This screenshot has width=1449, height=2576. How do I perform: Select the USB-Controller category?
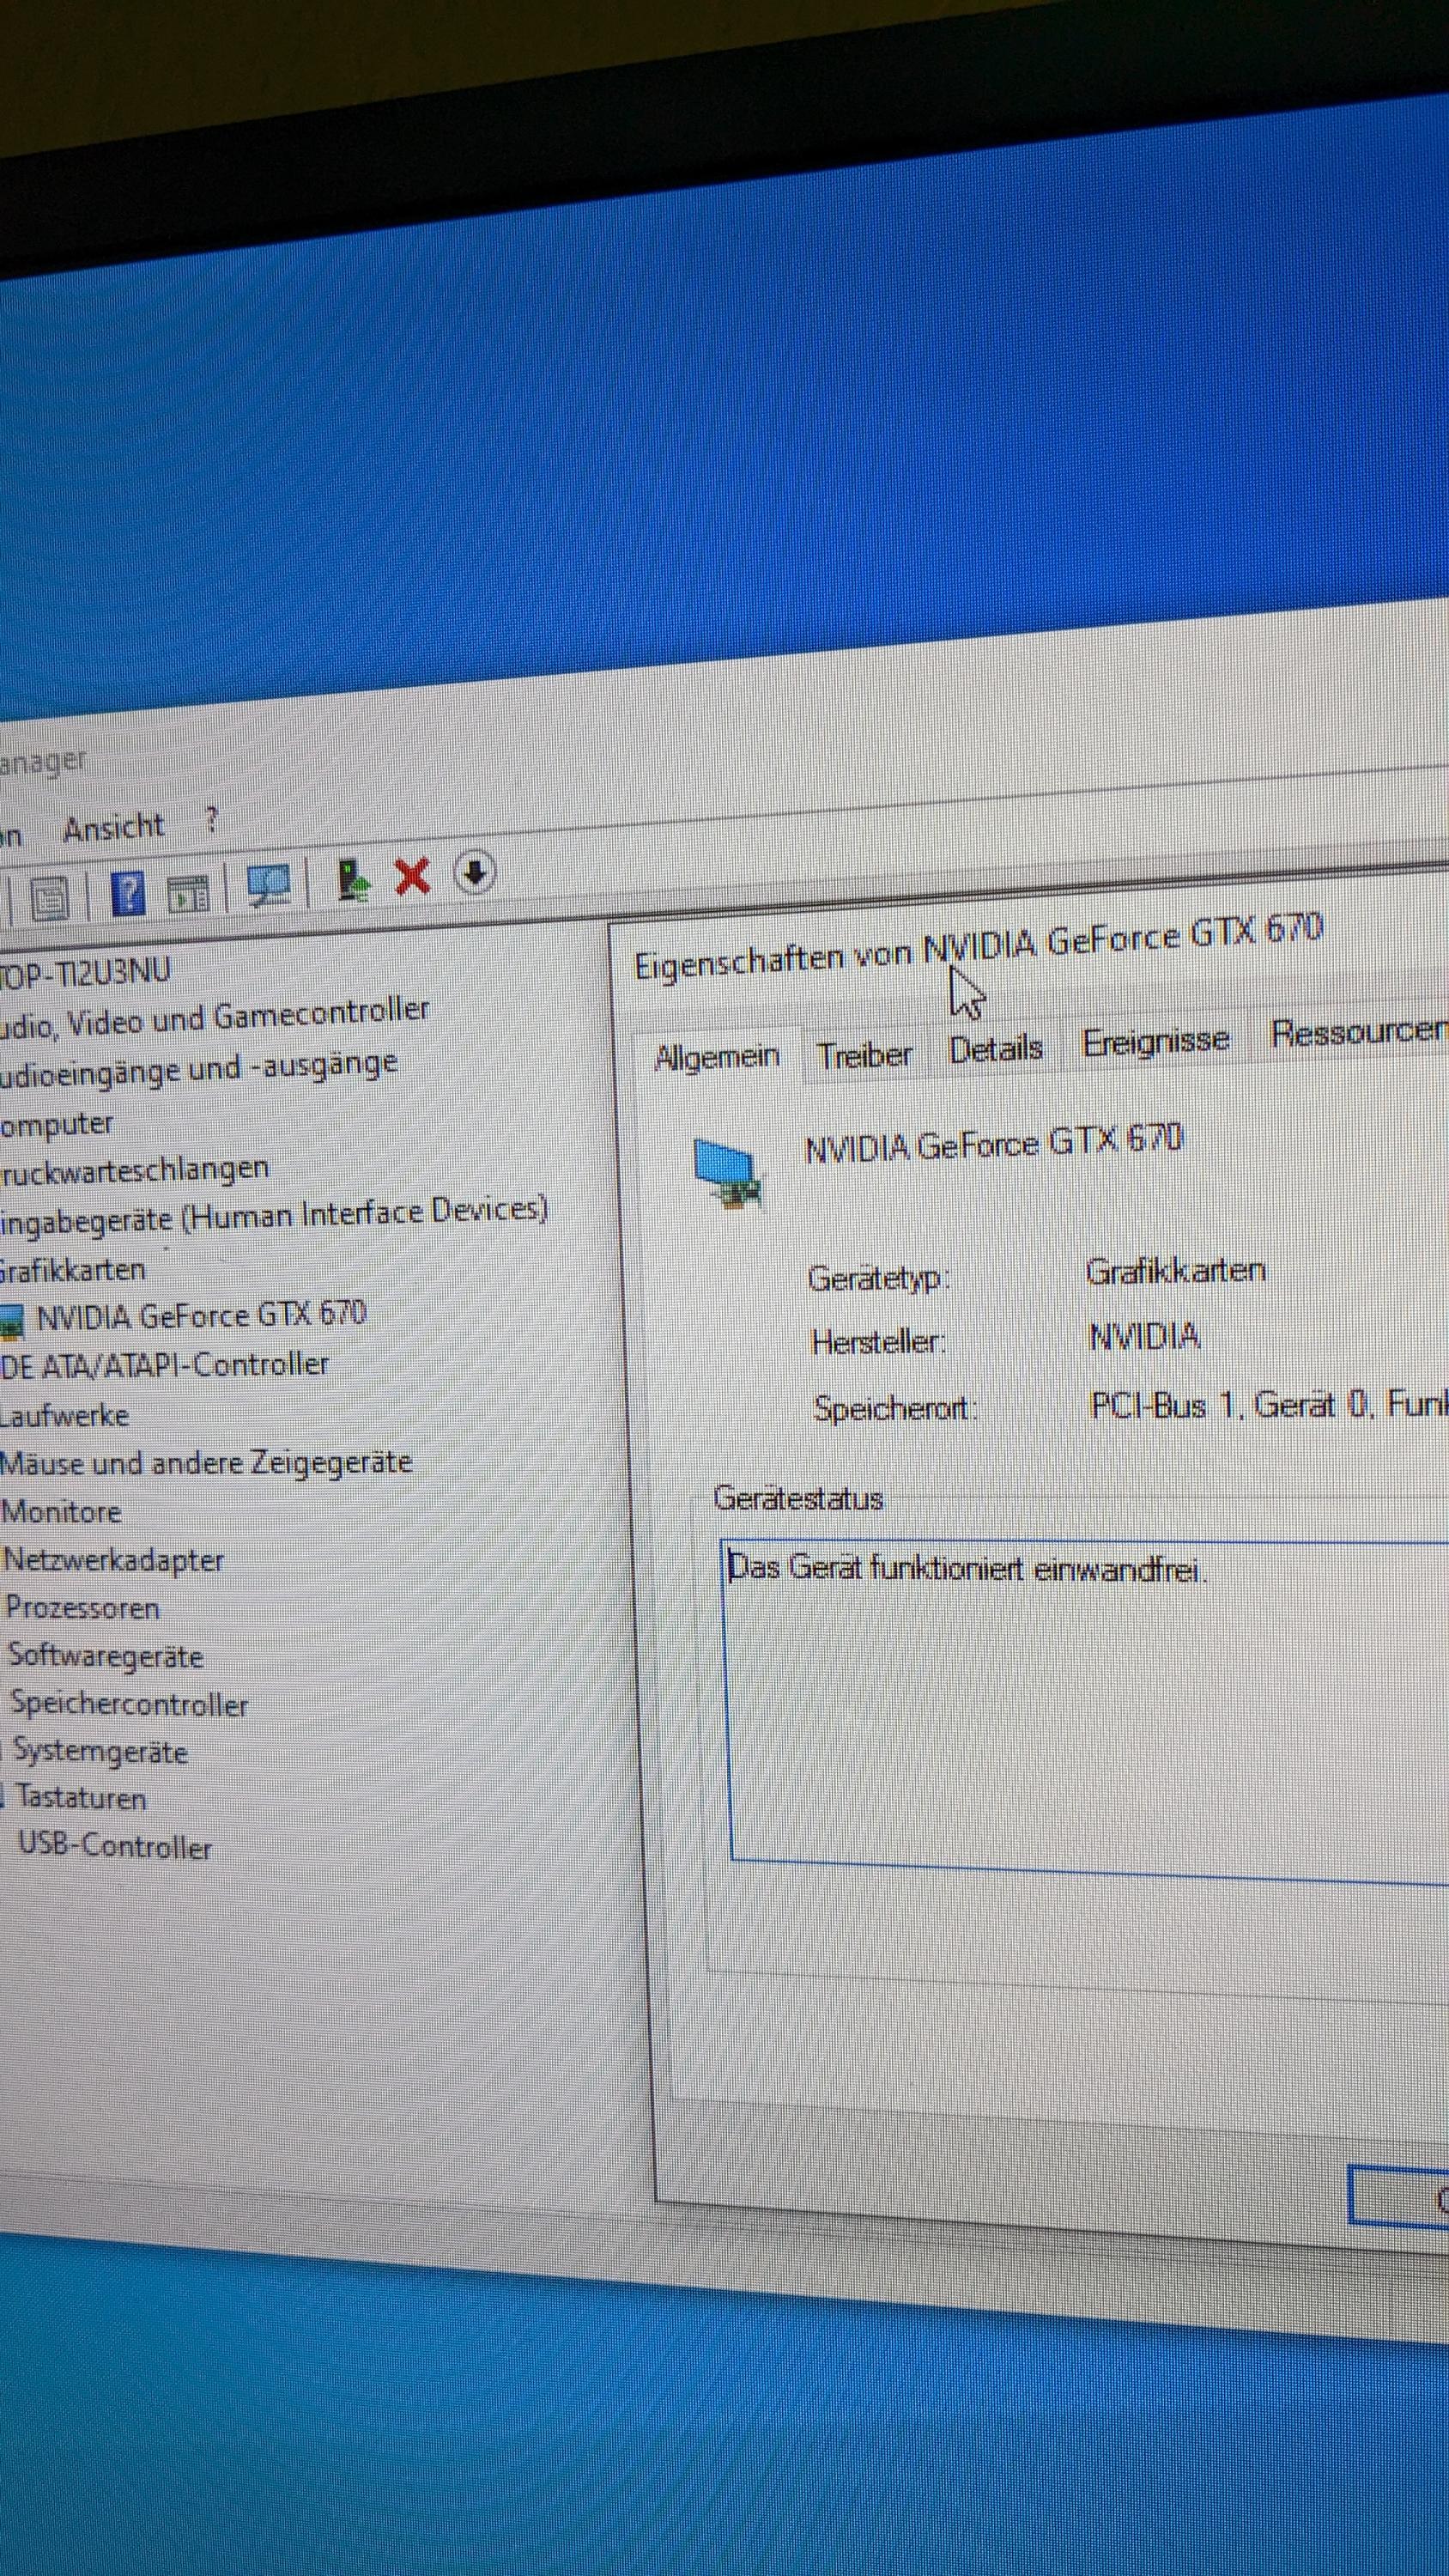(115, 1846)
